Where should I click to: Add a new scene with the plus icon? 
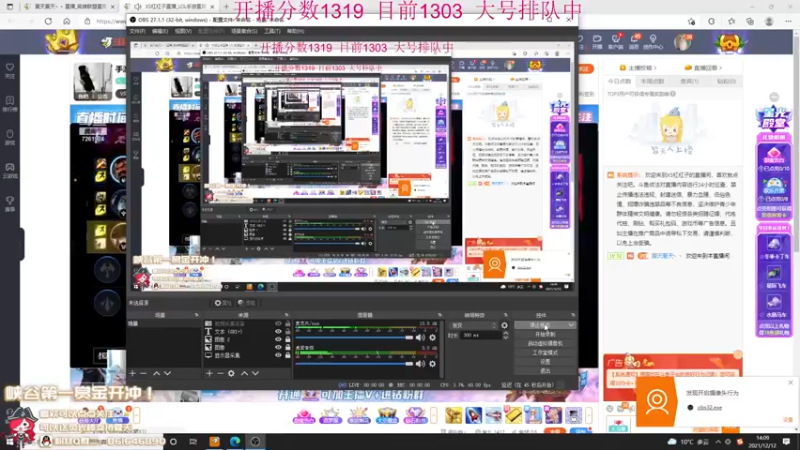coord(133,373)
